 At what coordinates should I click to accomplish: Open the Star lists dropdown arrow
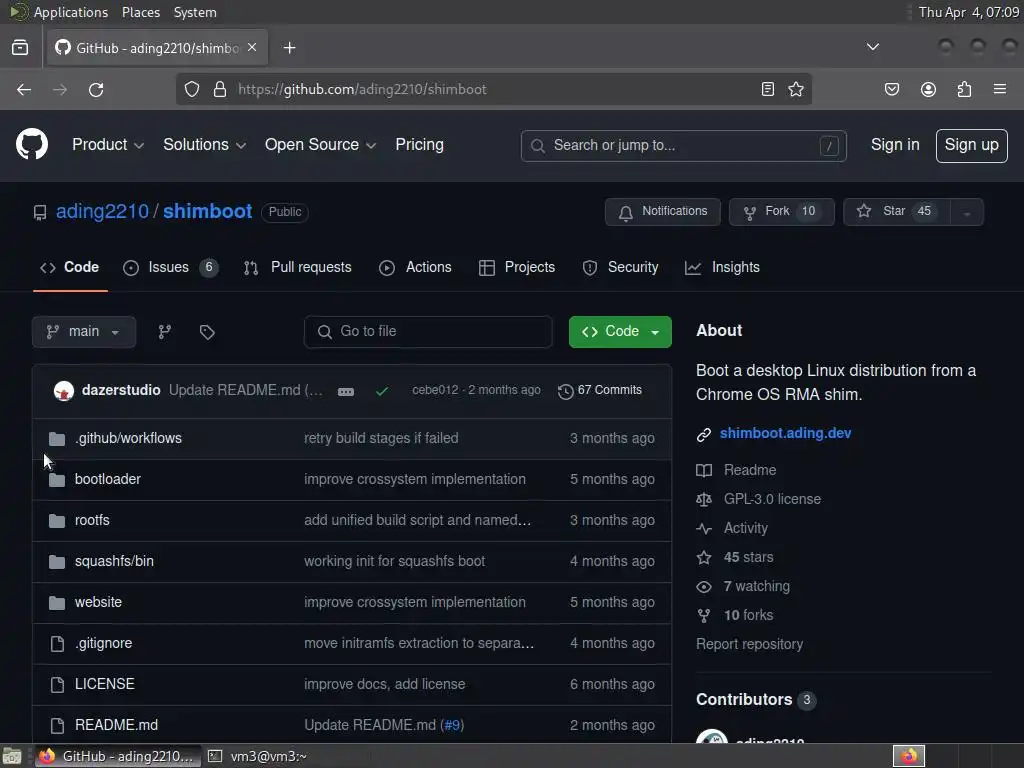967,212
